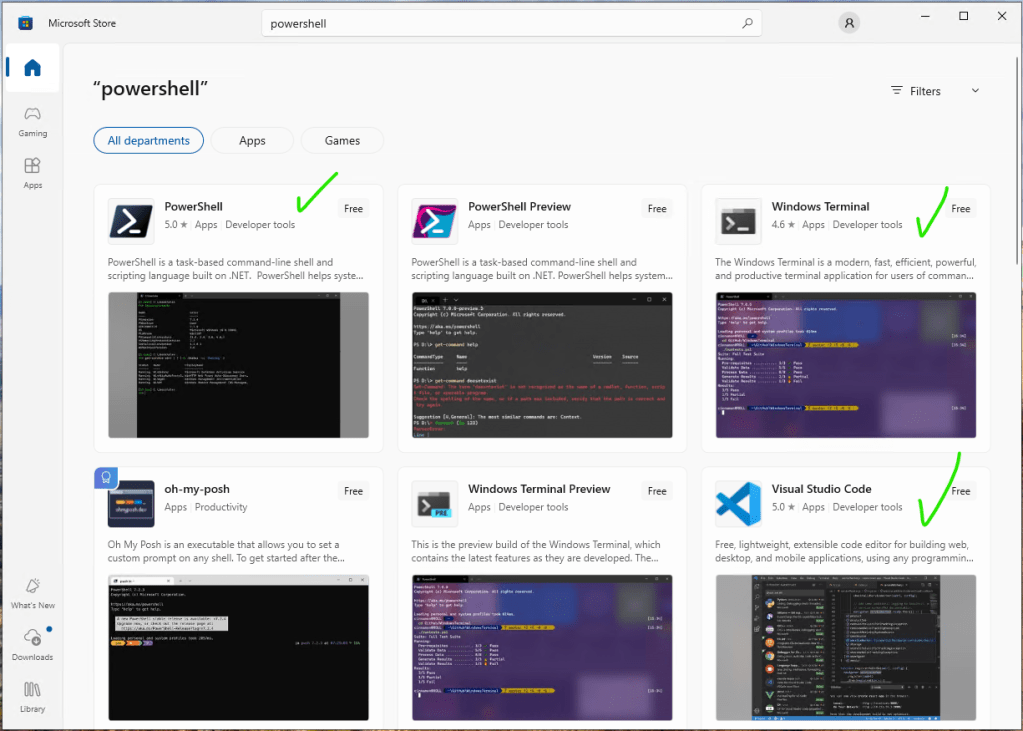Select the Apps filter pill
The image size is (1023, 731).
coord(252,141)
